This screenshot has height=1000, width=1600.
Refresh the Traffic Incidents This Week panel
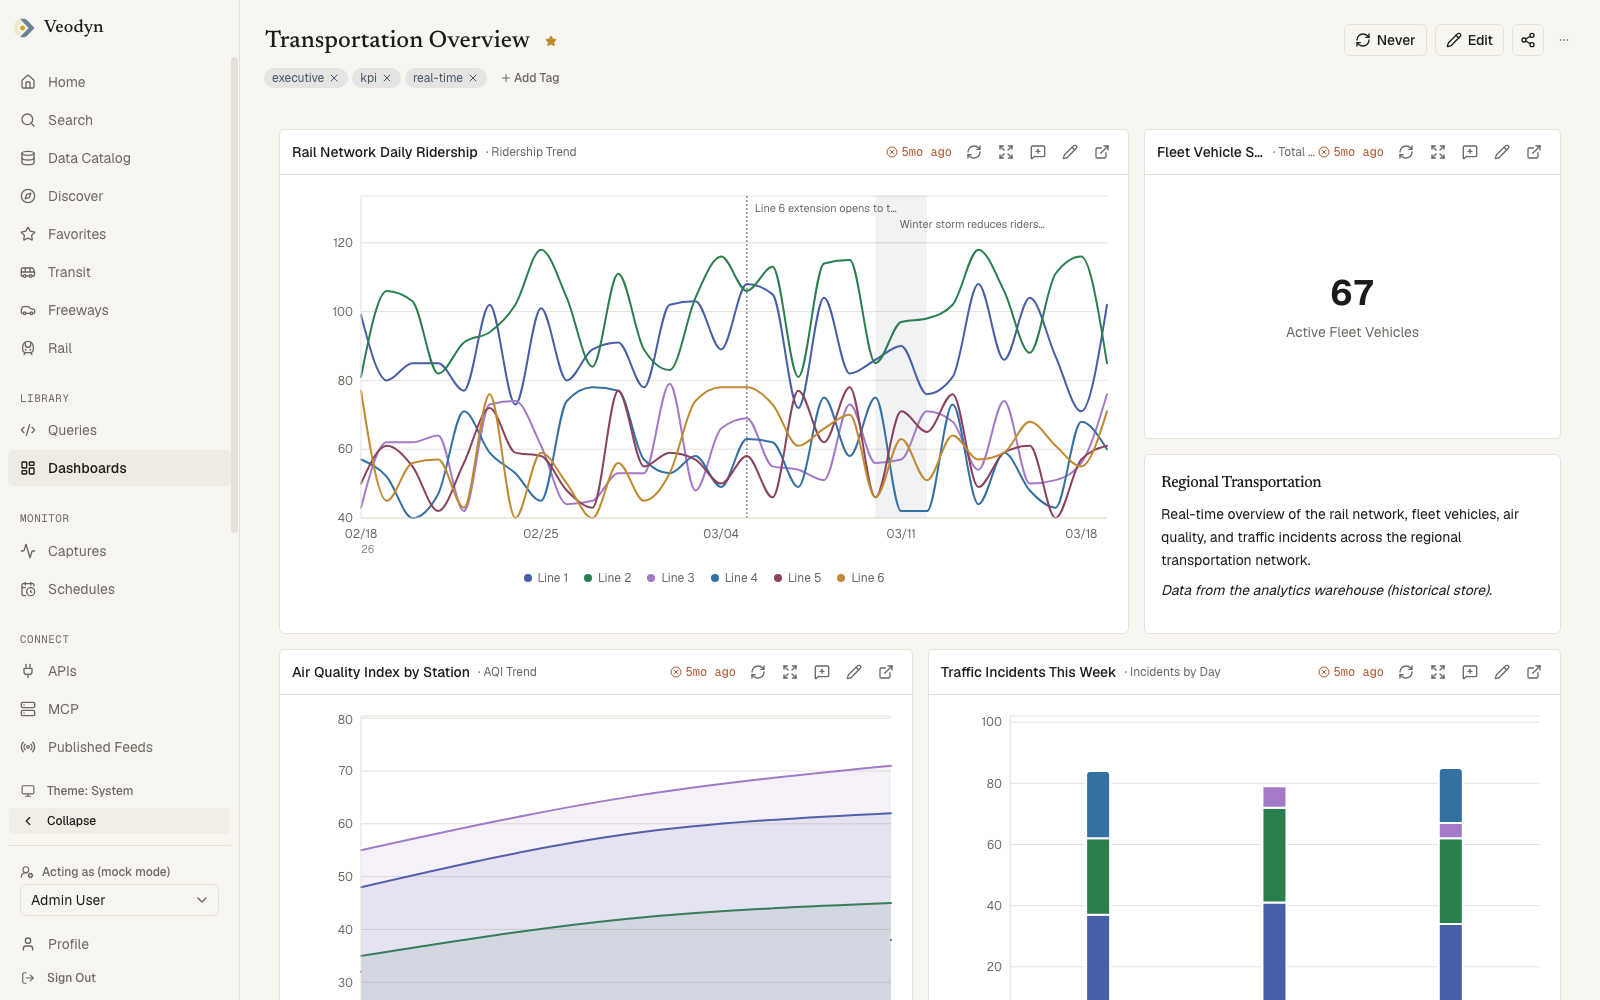1406,672
